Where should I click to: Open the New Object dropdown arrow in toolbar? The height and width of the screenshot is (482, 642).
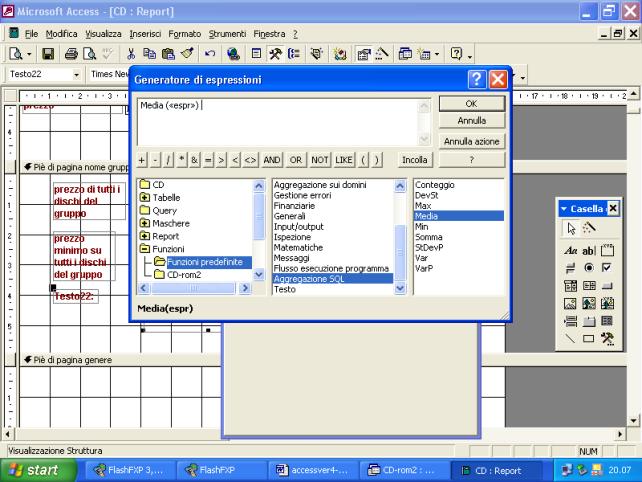click(437, 54)
